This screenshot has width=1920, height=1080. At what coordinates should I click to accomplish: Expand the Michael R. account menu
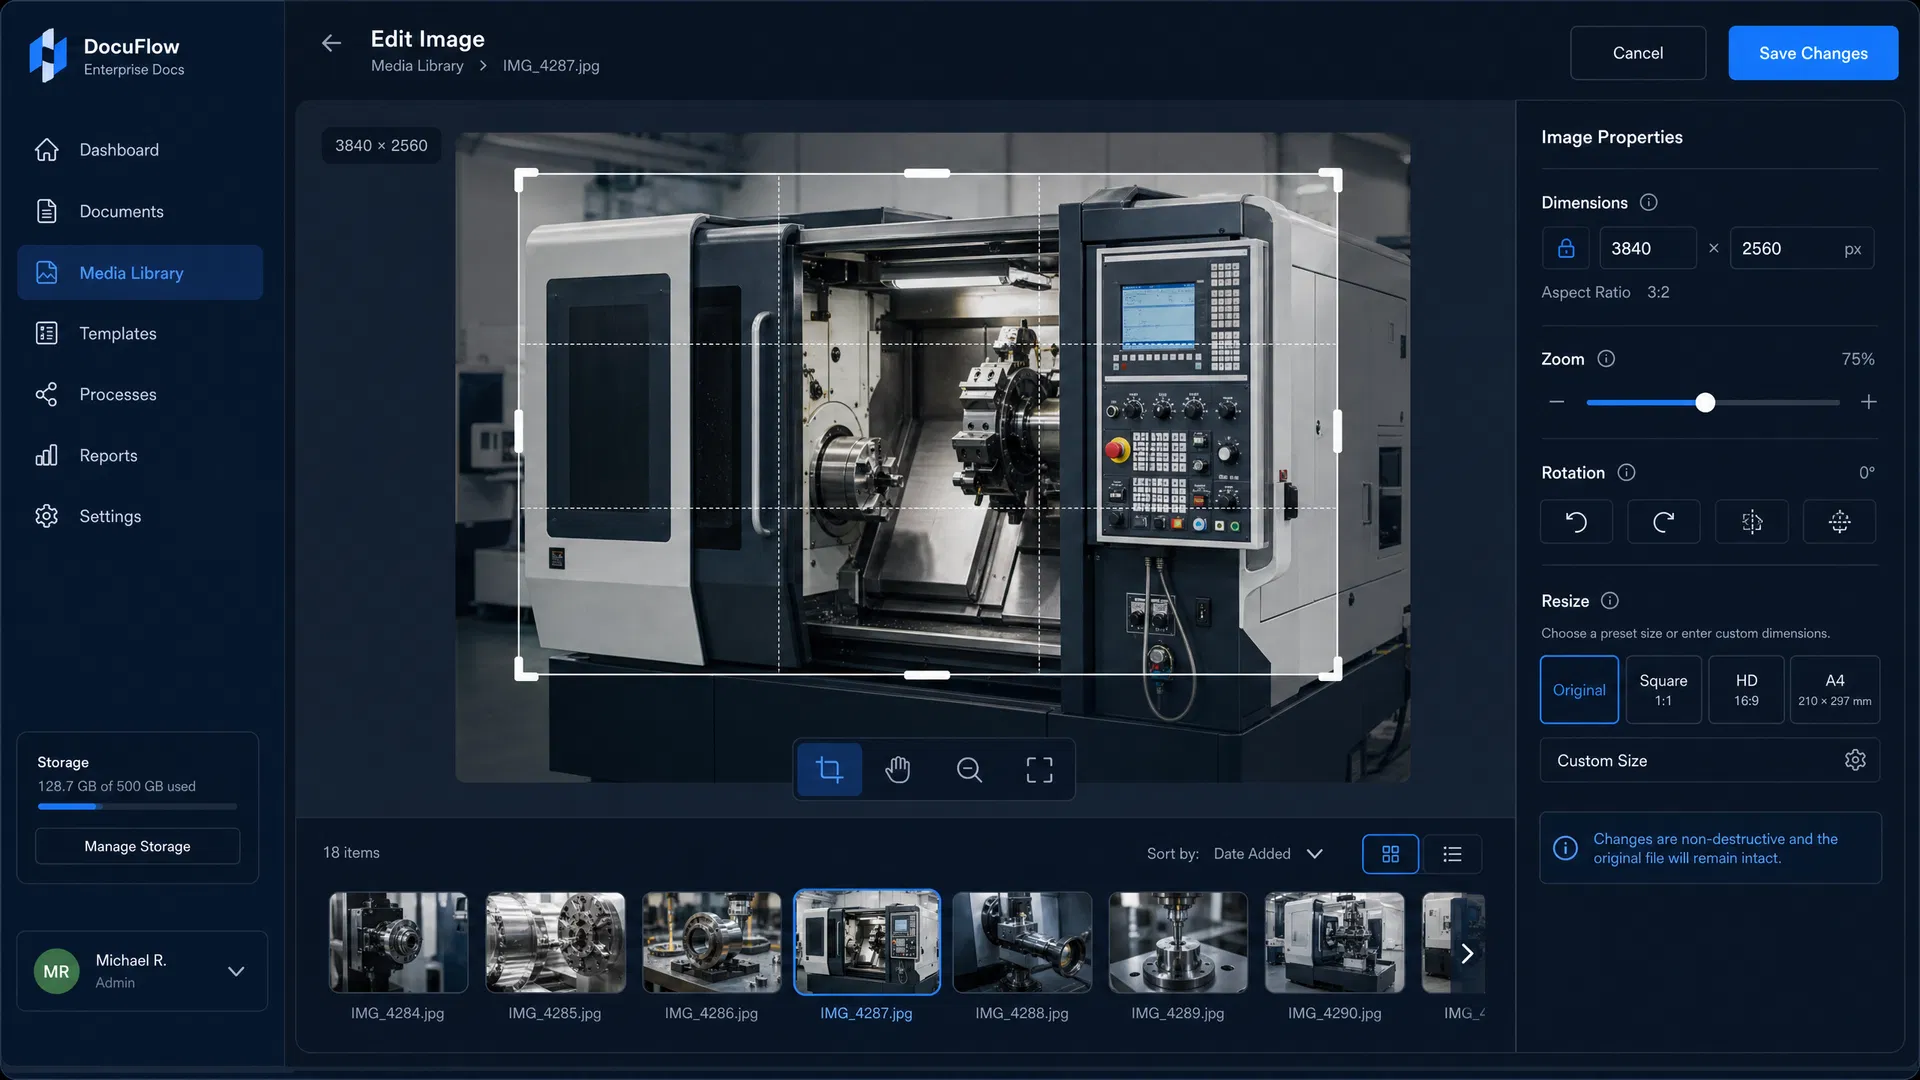point(236,971)
